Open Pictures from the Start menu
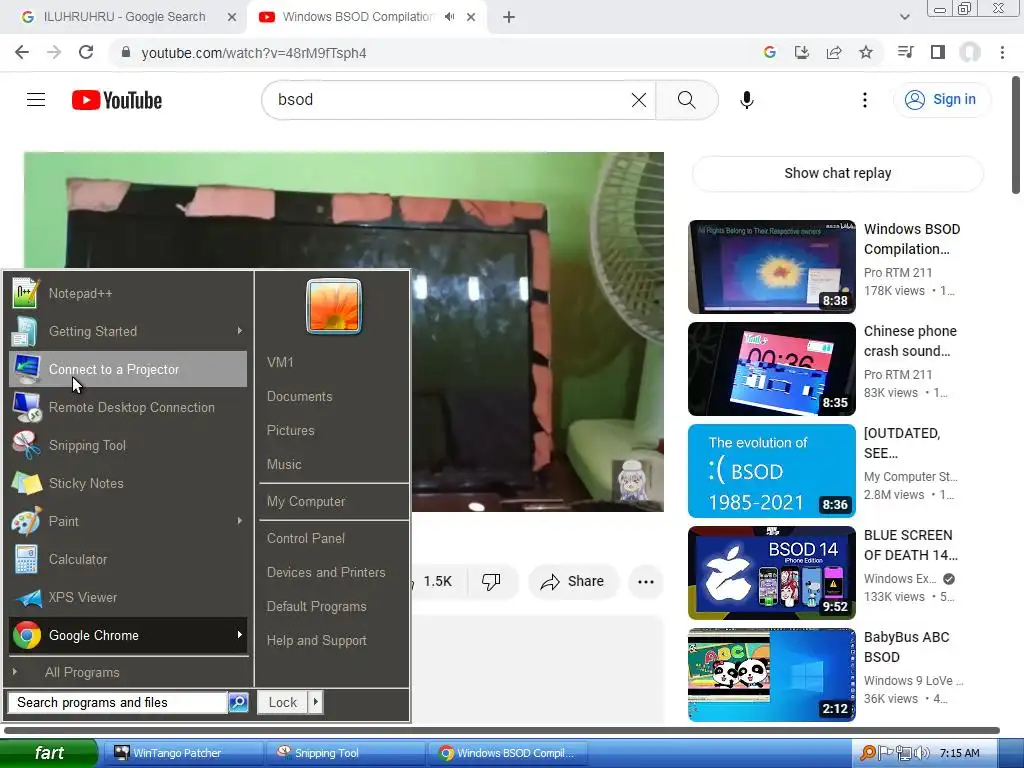Image resolution: width=1024 pixels, height=768 pixels. tap(291, 430)
